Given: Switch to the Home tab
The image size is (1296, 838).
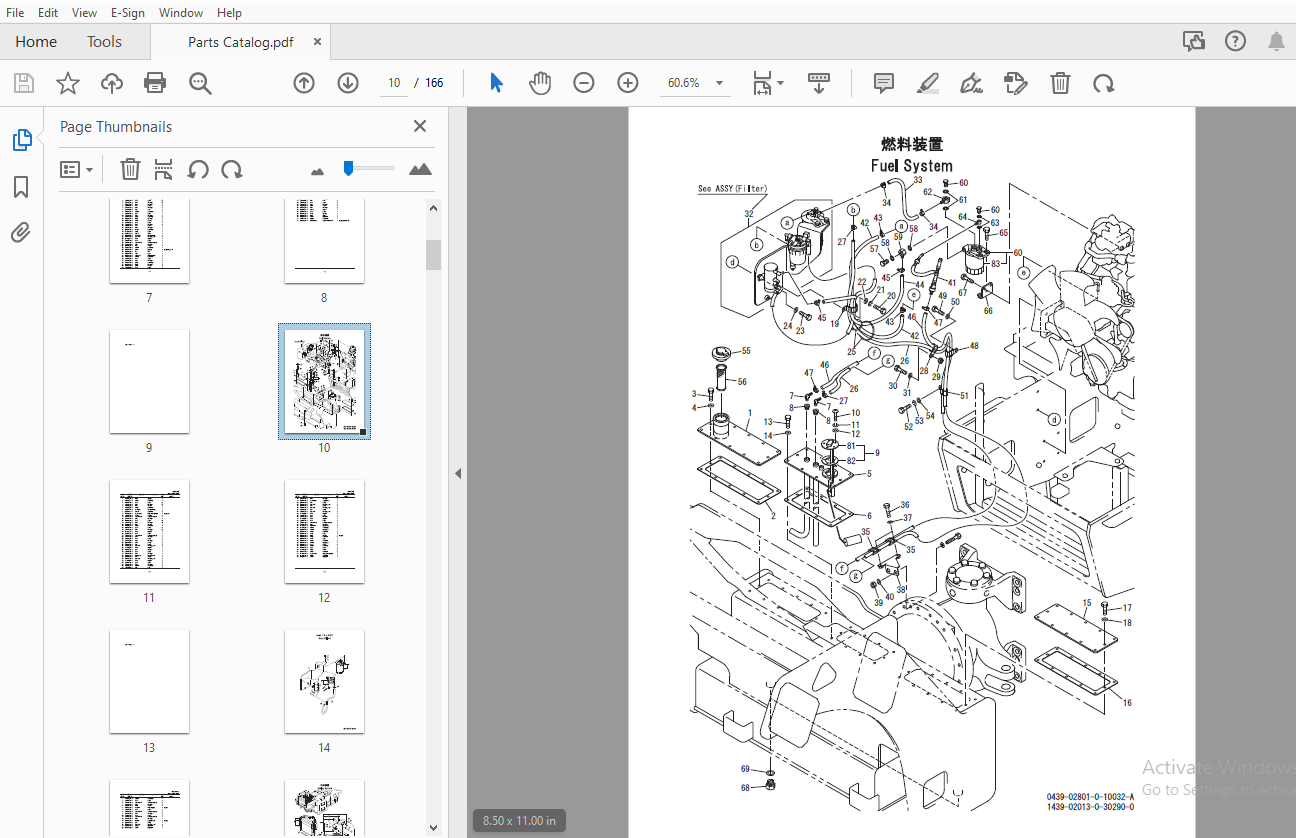Looking at the screenshot, I should coord(36,42).
